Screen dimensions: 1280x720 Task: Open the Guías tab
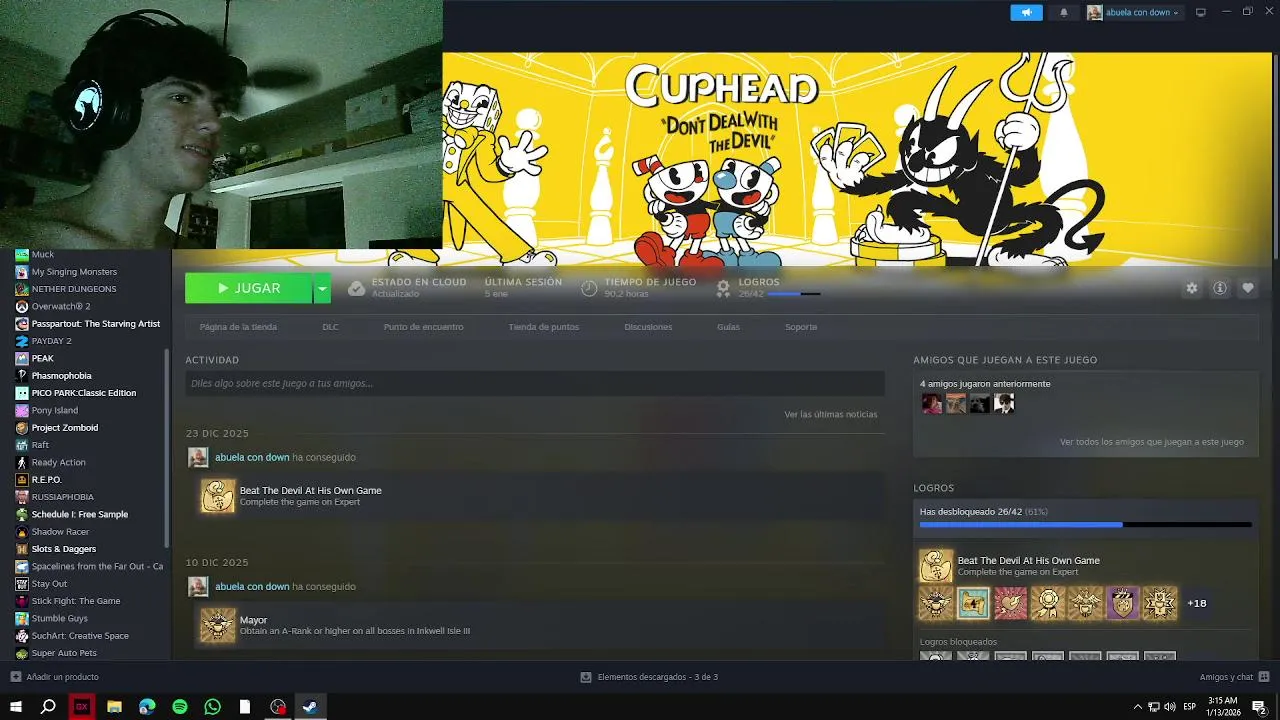click(x=728, y=327)
